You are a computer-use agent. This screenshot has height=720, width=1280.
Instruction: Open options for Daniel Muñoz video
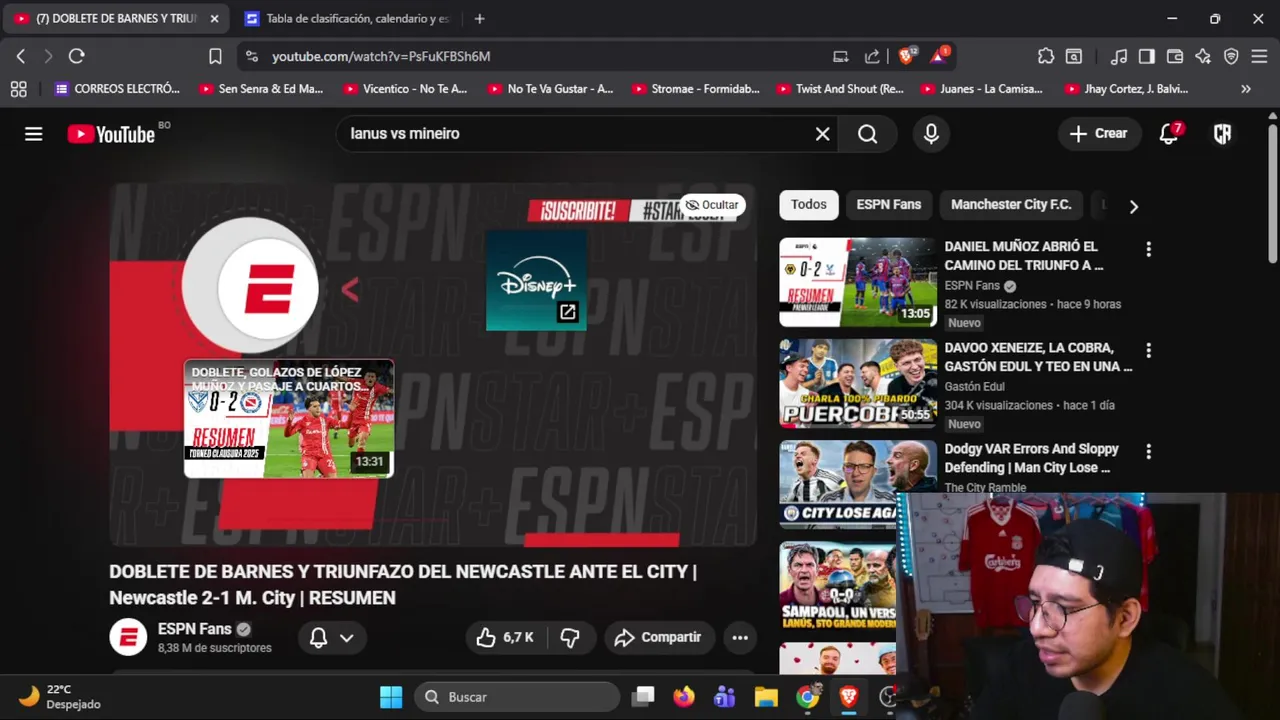pyautogui.click(x=1148, y=249)
